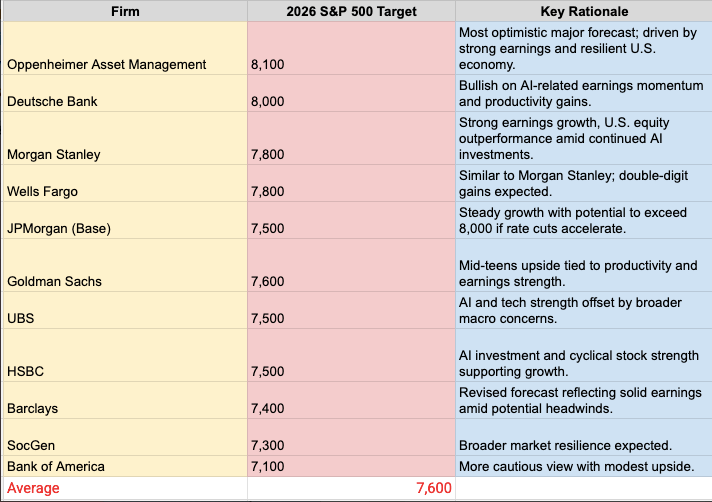Click the 'AI investment and cyclical stock' rationale

tap(584, 355)
